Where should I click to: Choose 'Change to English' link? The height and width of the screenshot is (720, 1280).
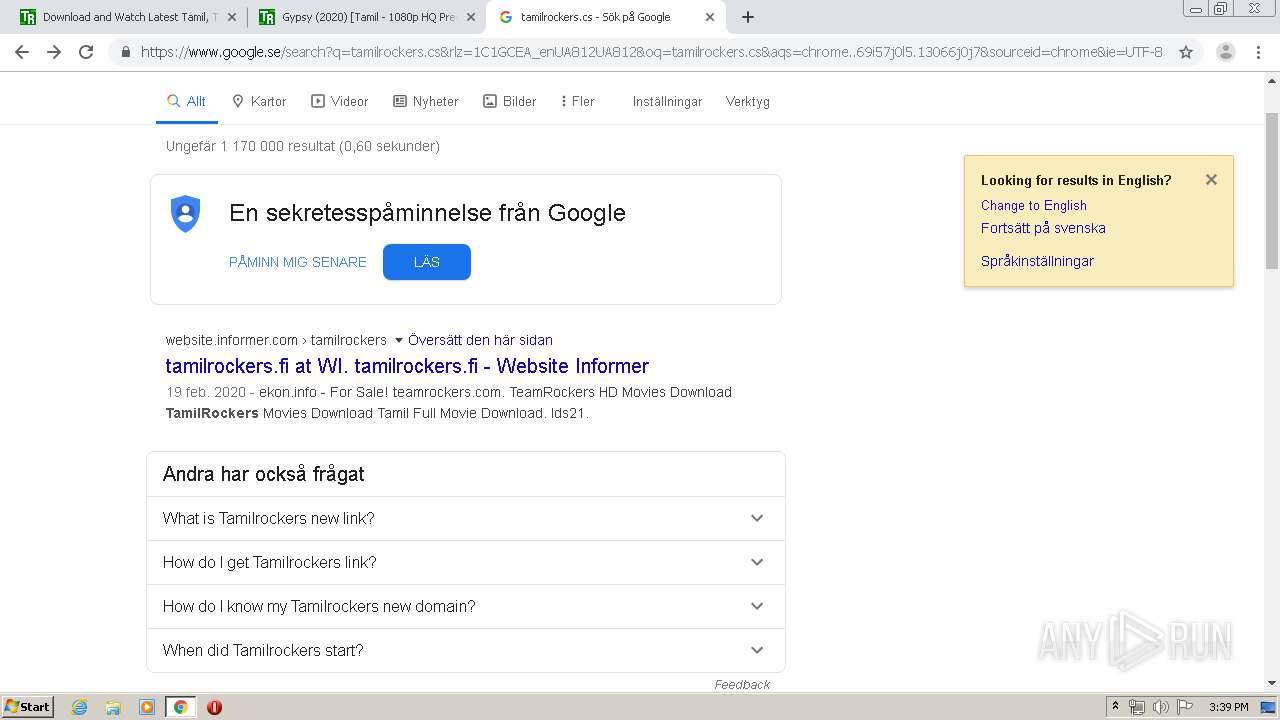pos(1033,205)
